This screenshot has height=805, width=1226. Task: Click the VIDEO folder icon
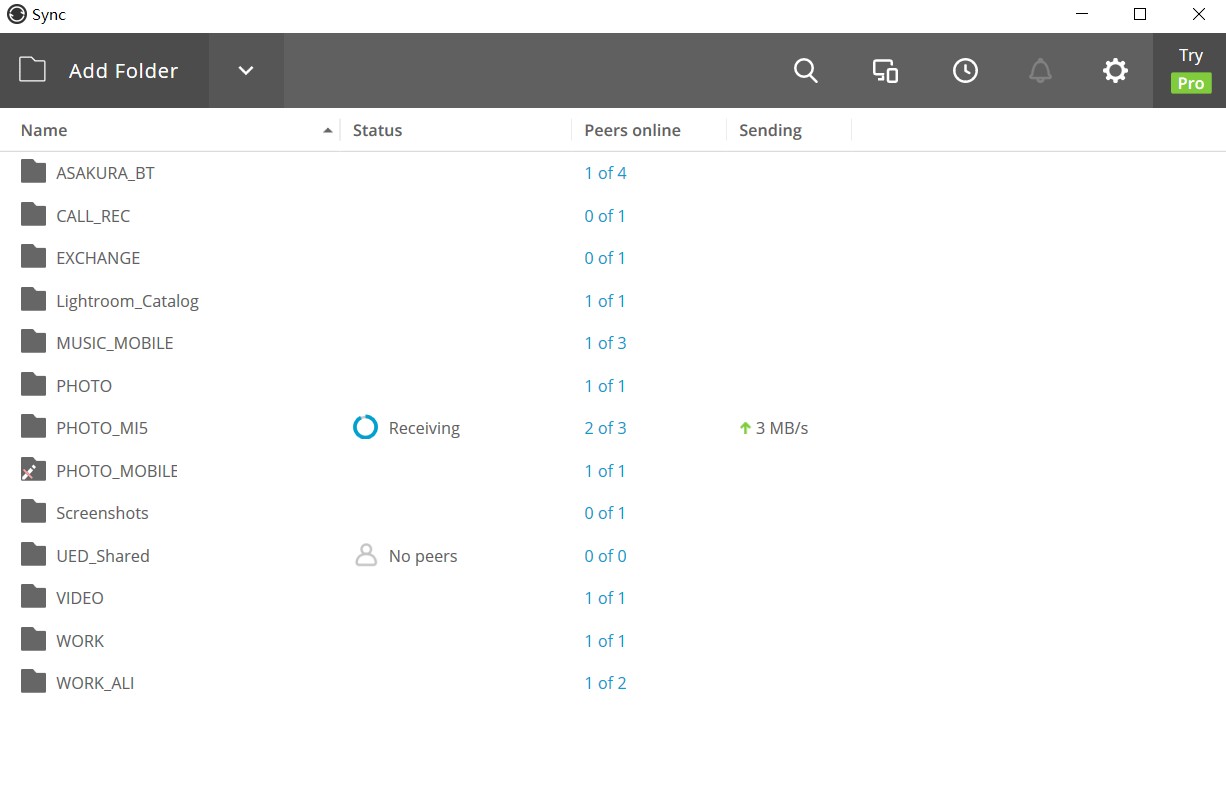[34, 597]
